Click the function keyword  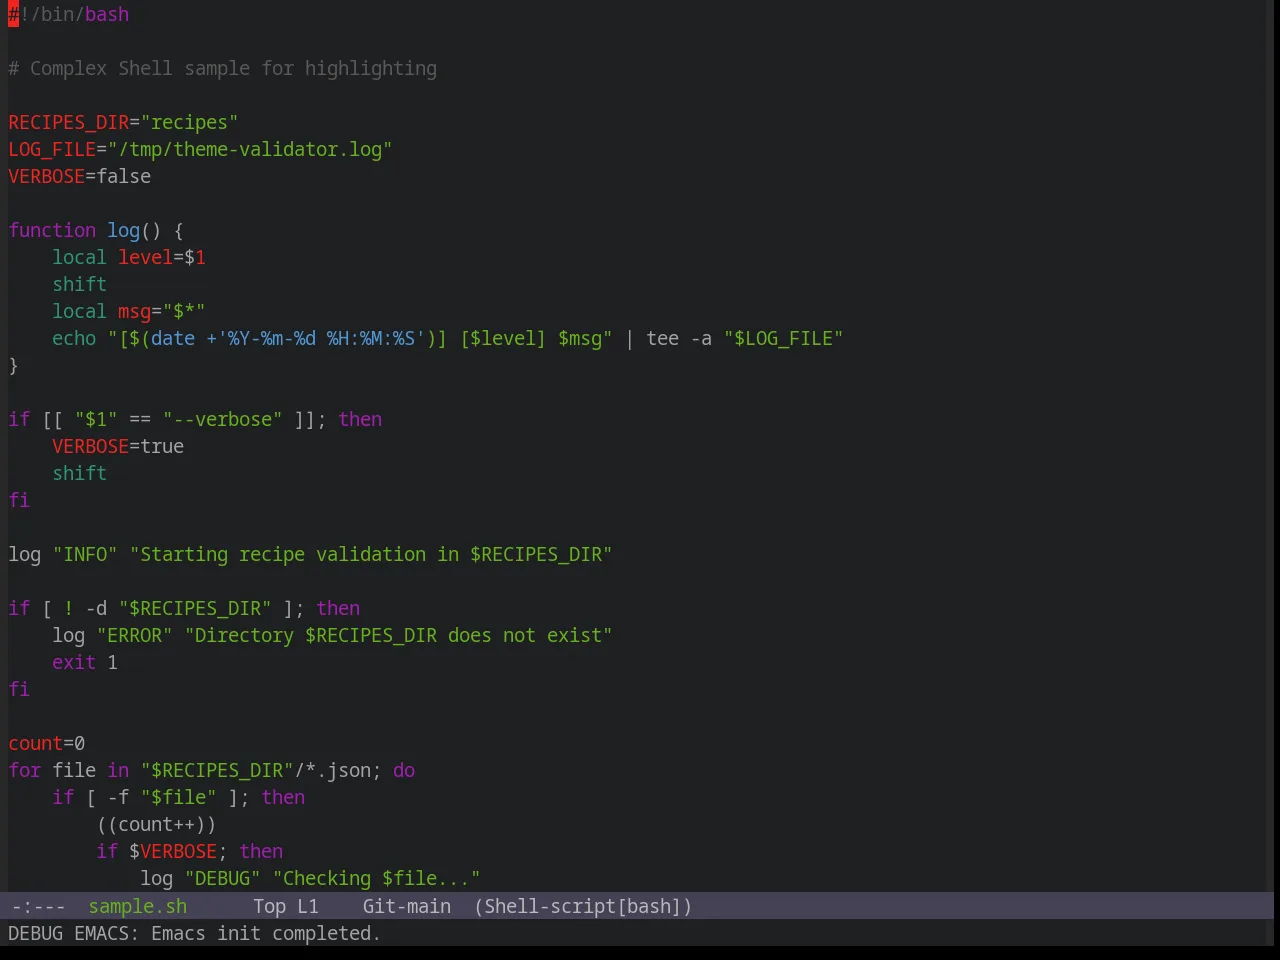coord(52,230)
